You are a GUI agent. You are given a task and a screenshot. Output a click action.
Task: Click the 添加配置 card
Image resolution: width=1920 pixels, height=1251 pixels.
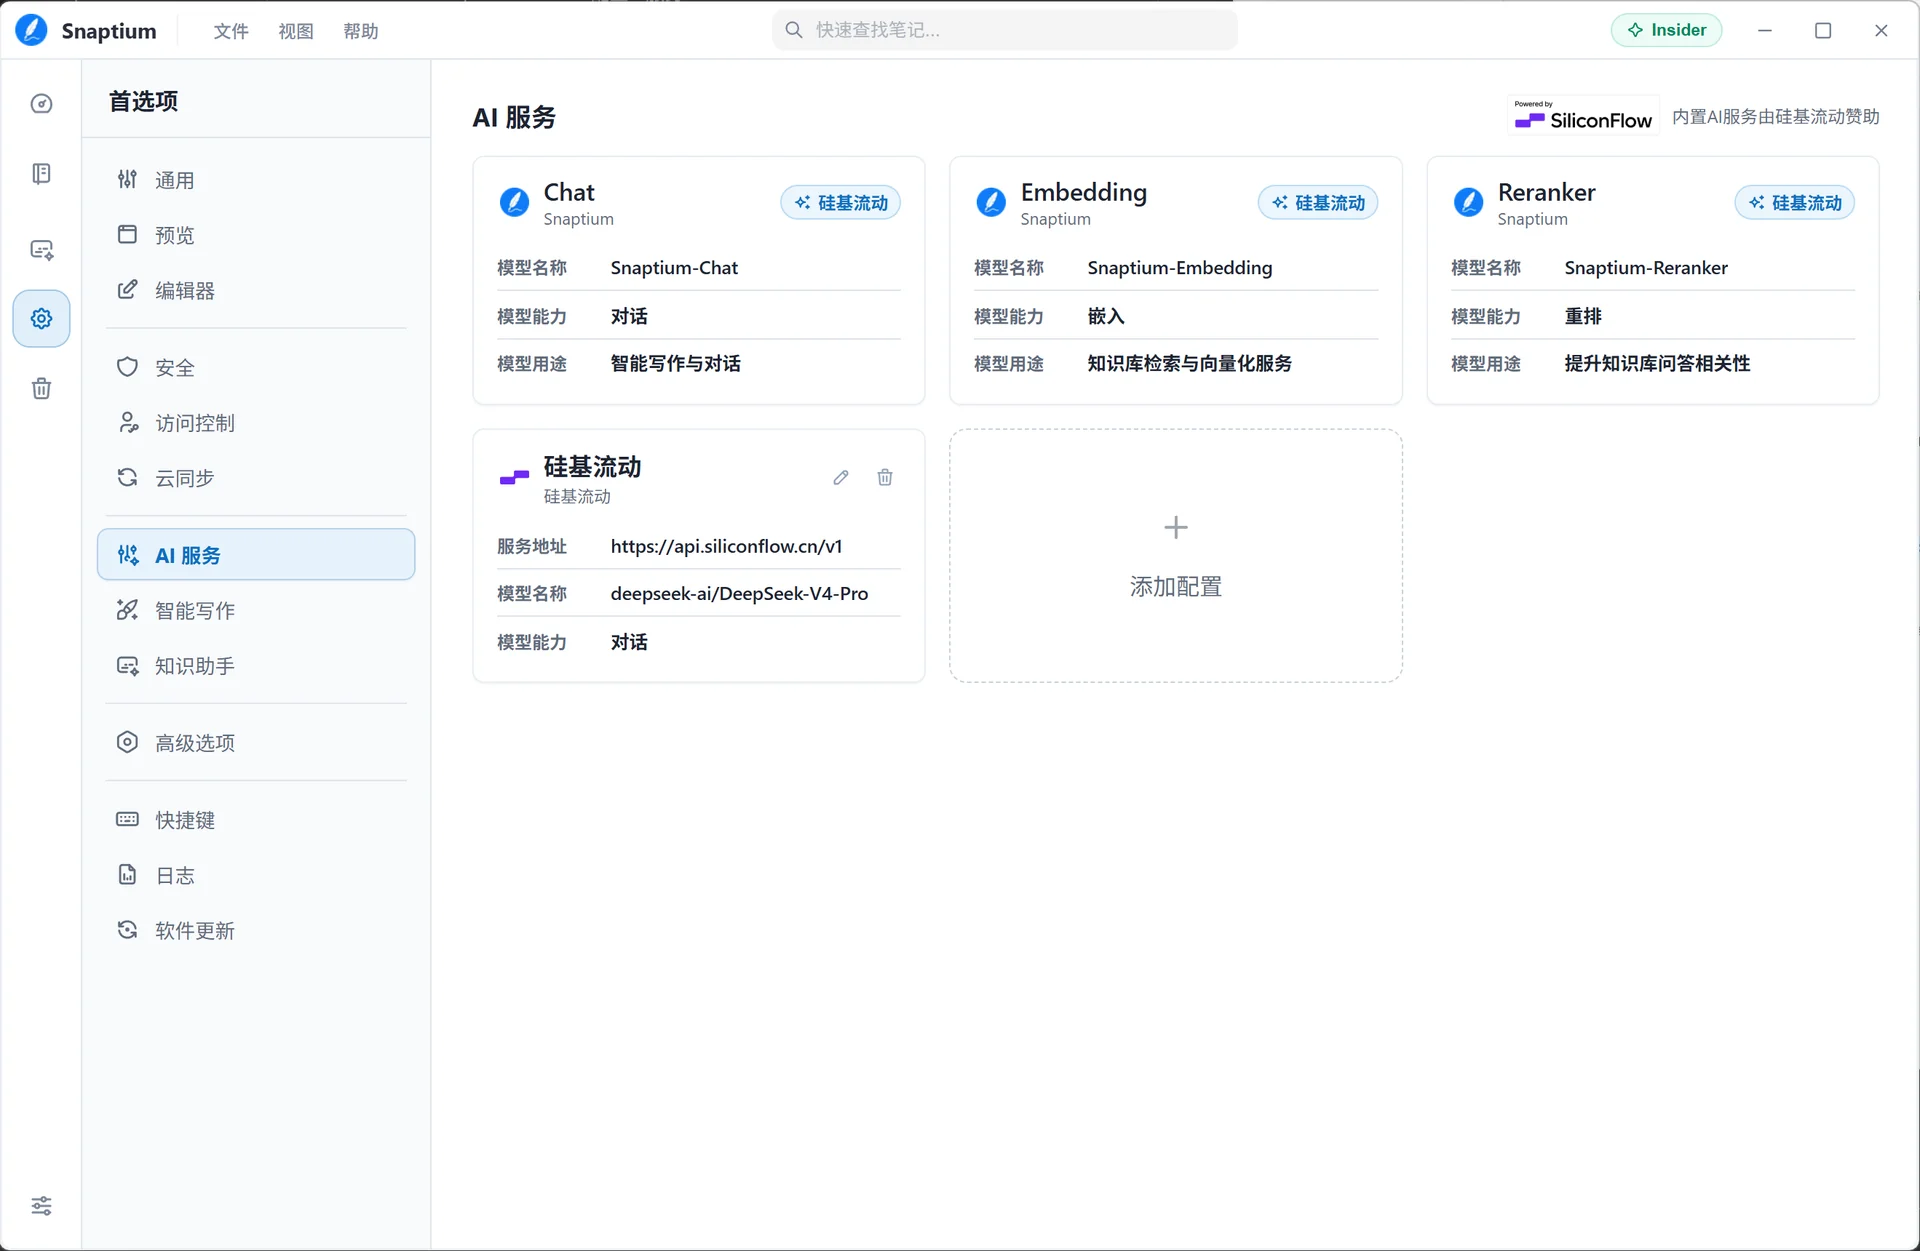tap(1176, 556)
